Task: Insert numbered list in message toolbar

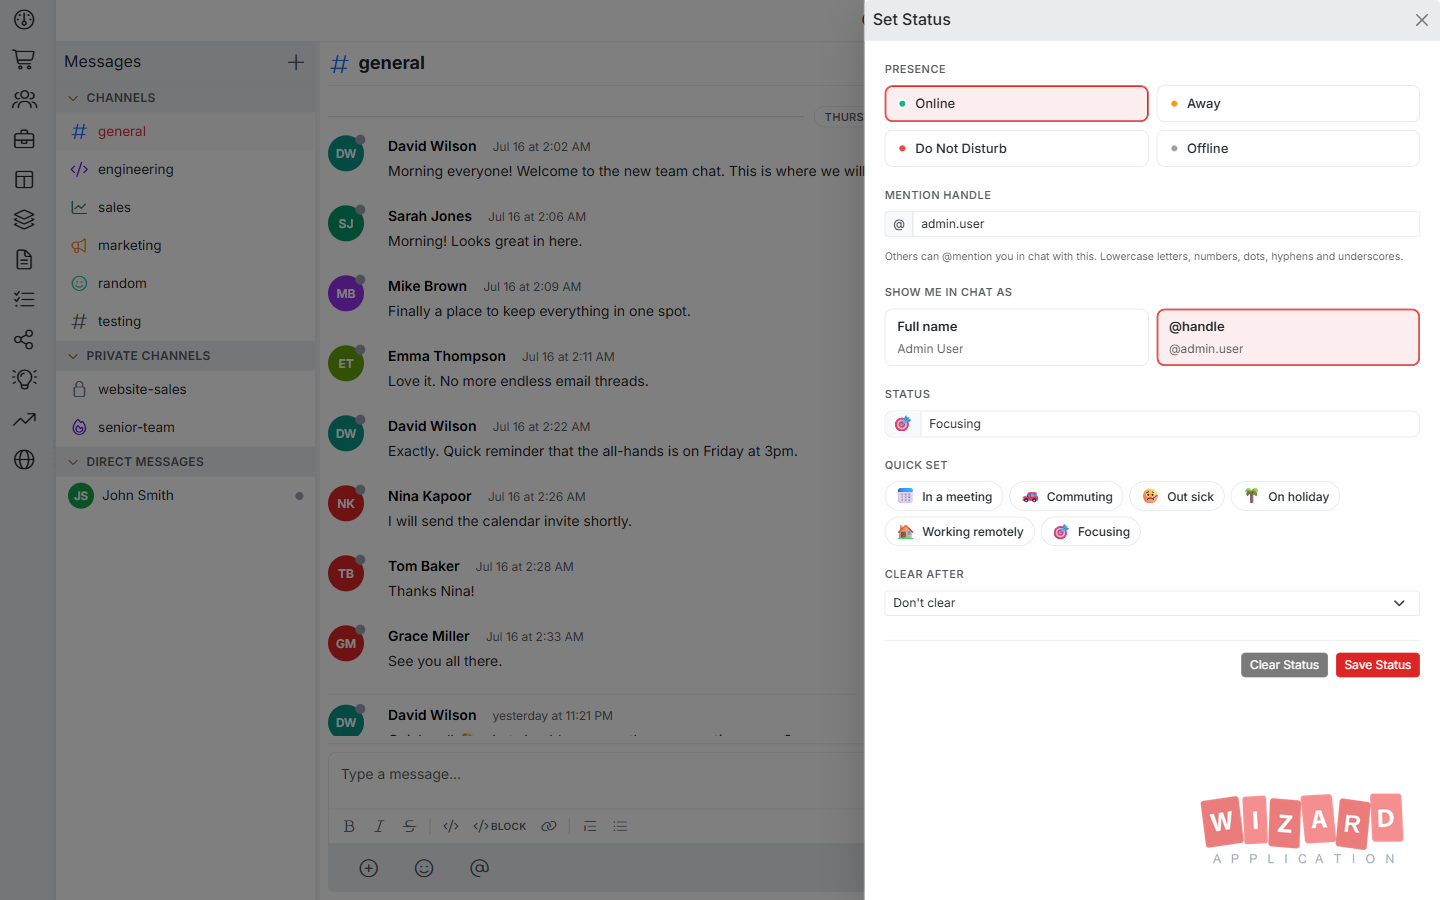Action: (590, 826)
